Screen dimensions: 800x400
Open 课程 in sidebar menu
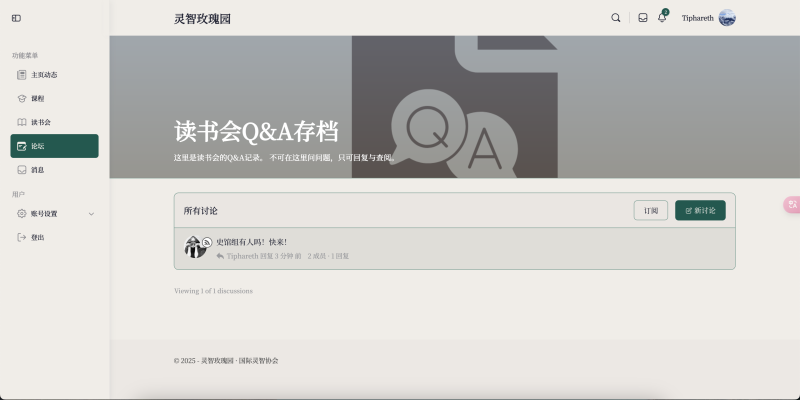click(x=55, y=98)
